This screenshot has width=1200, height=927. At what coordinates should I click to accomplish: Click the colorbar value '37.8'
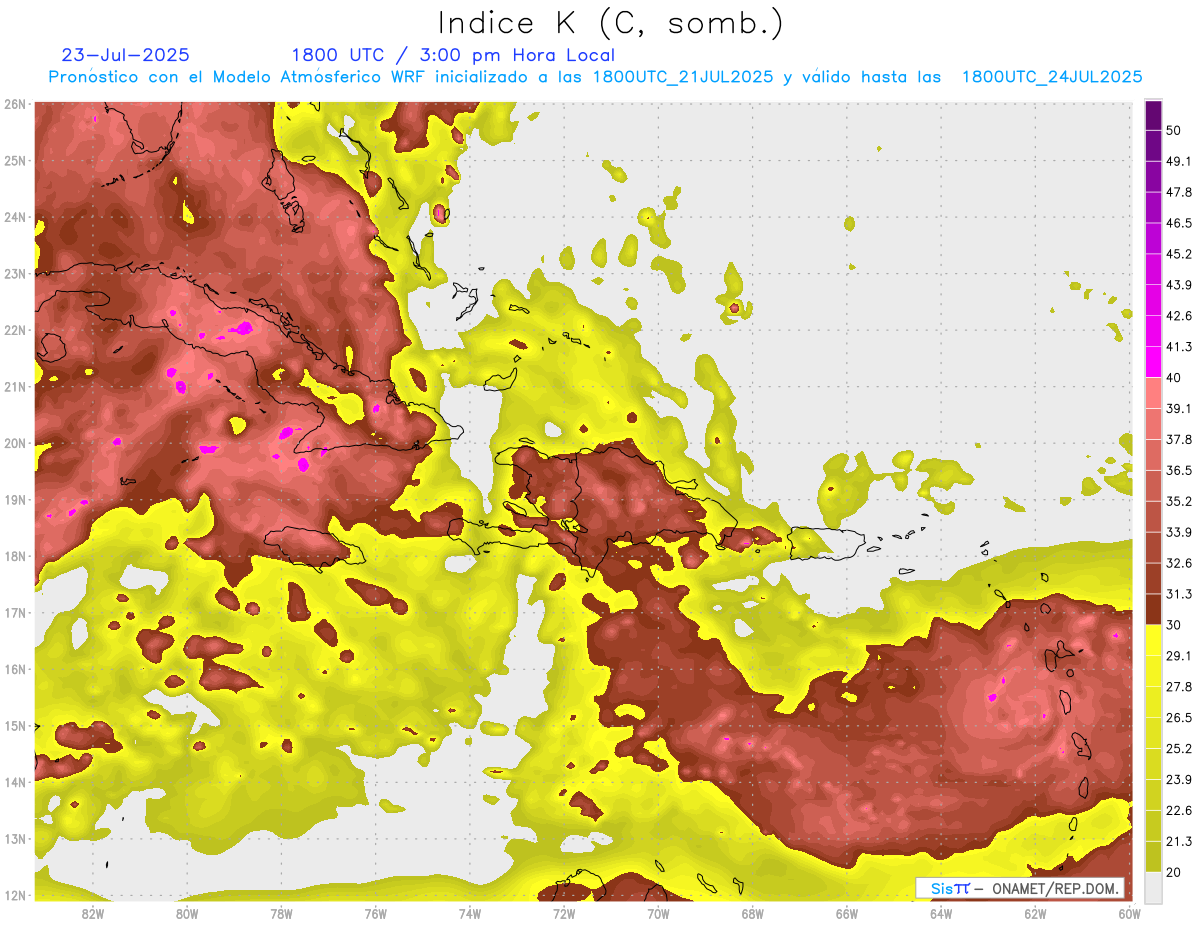[1178, 439]
